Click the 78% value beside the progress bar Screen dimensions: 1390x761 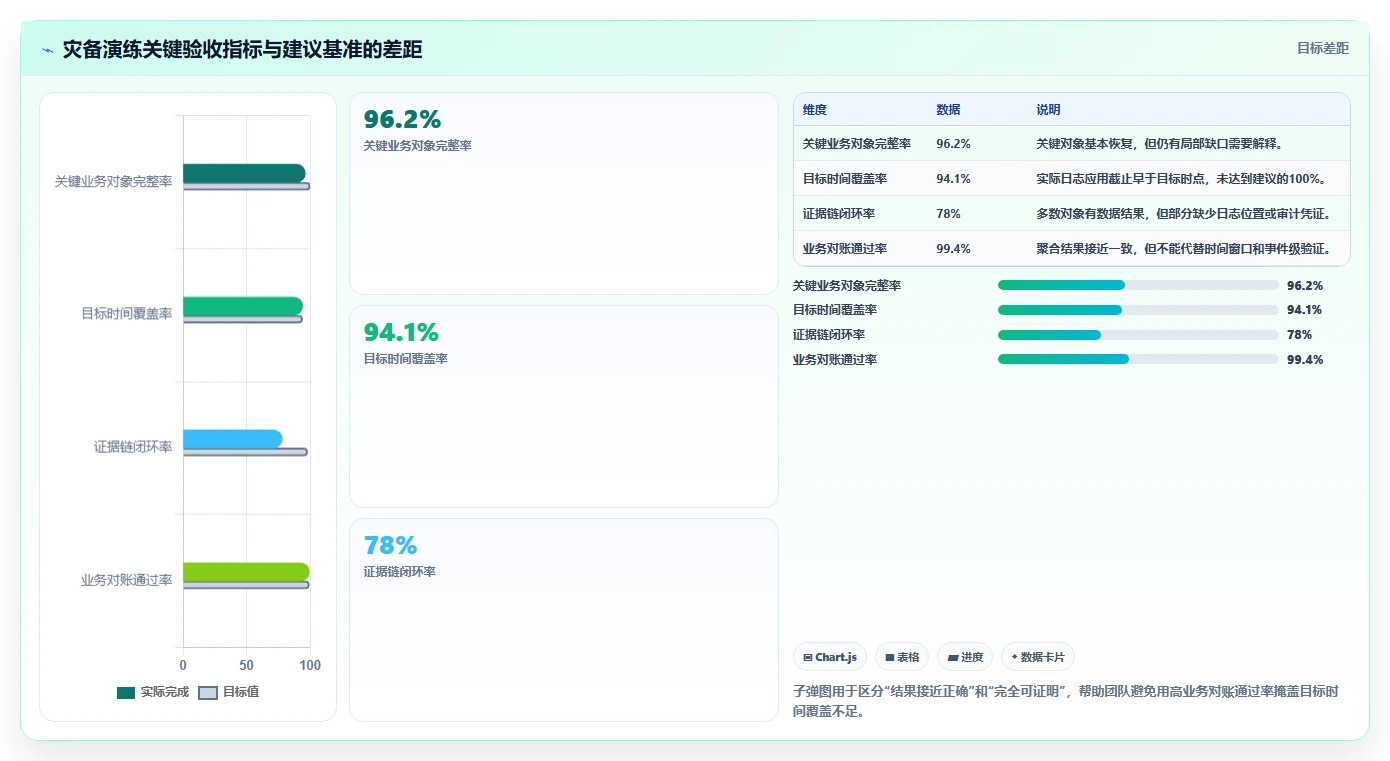(x=1300, y=335)
